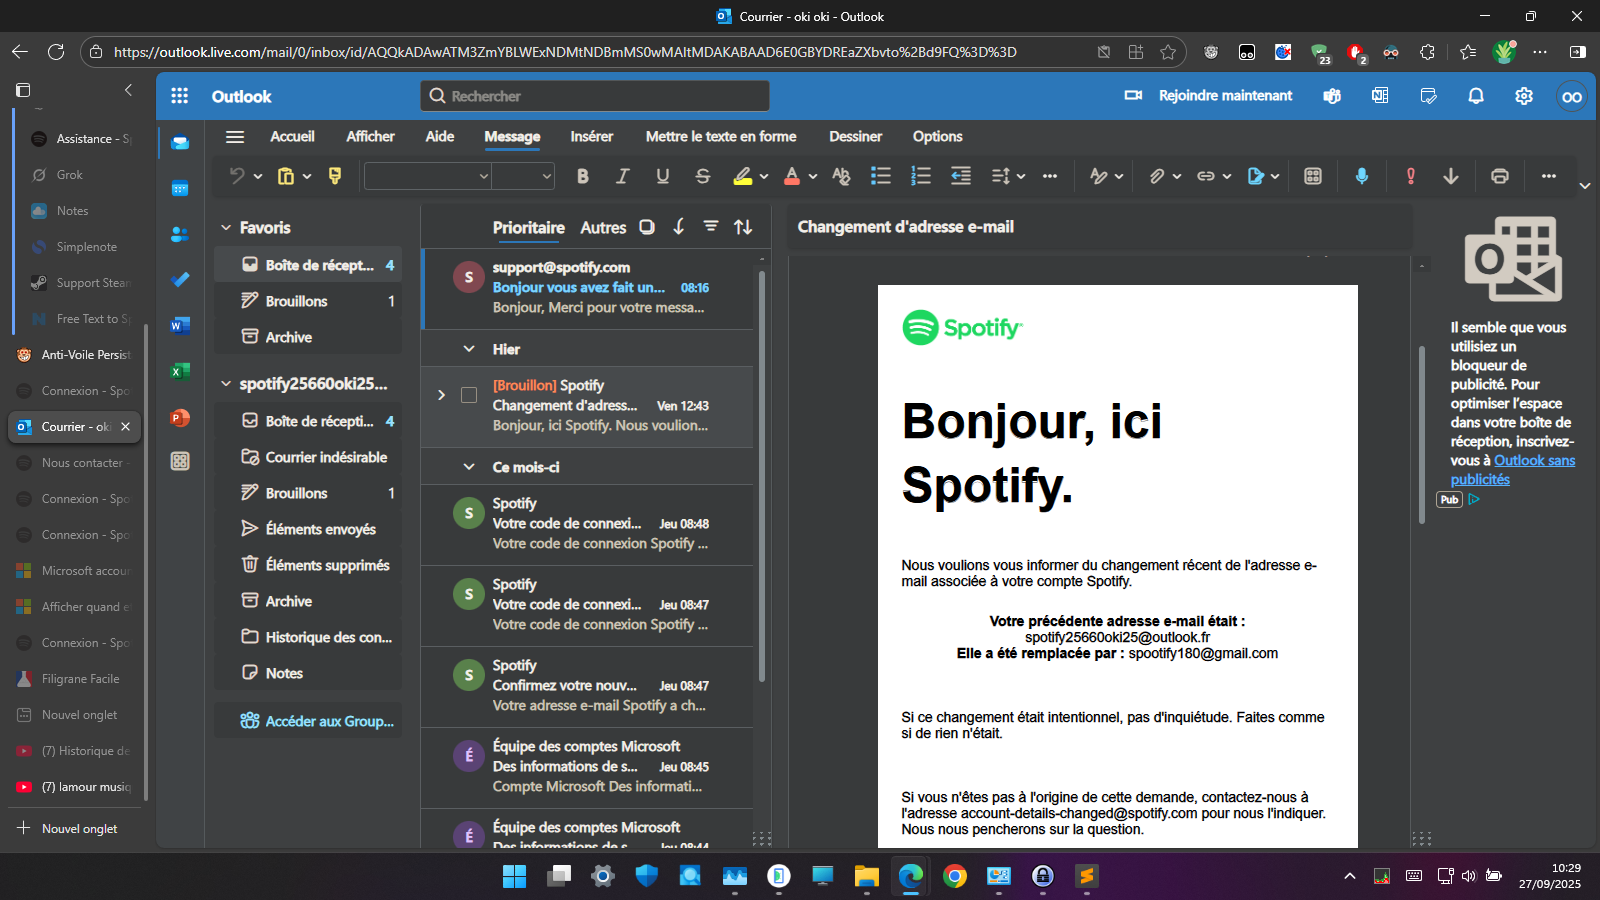Viewport: 1600px width, 900px height.
Task: Switch to the Autres inbox tab
Action: (603, 228)
